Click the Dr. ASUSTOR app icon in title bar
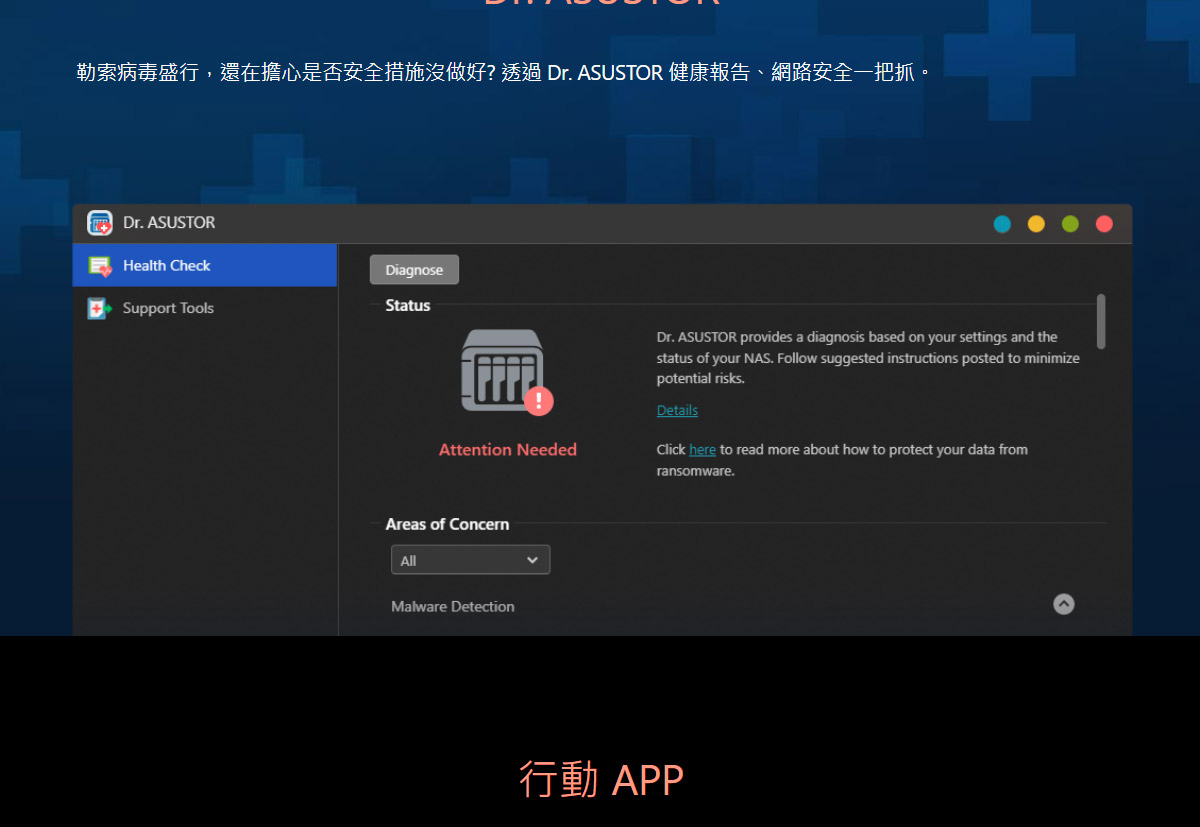1200x827 pixels. 99,223
